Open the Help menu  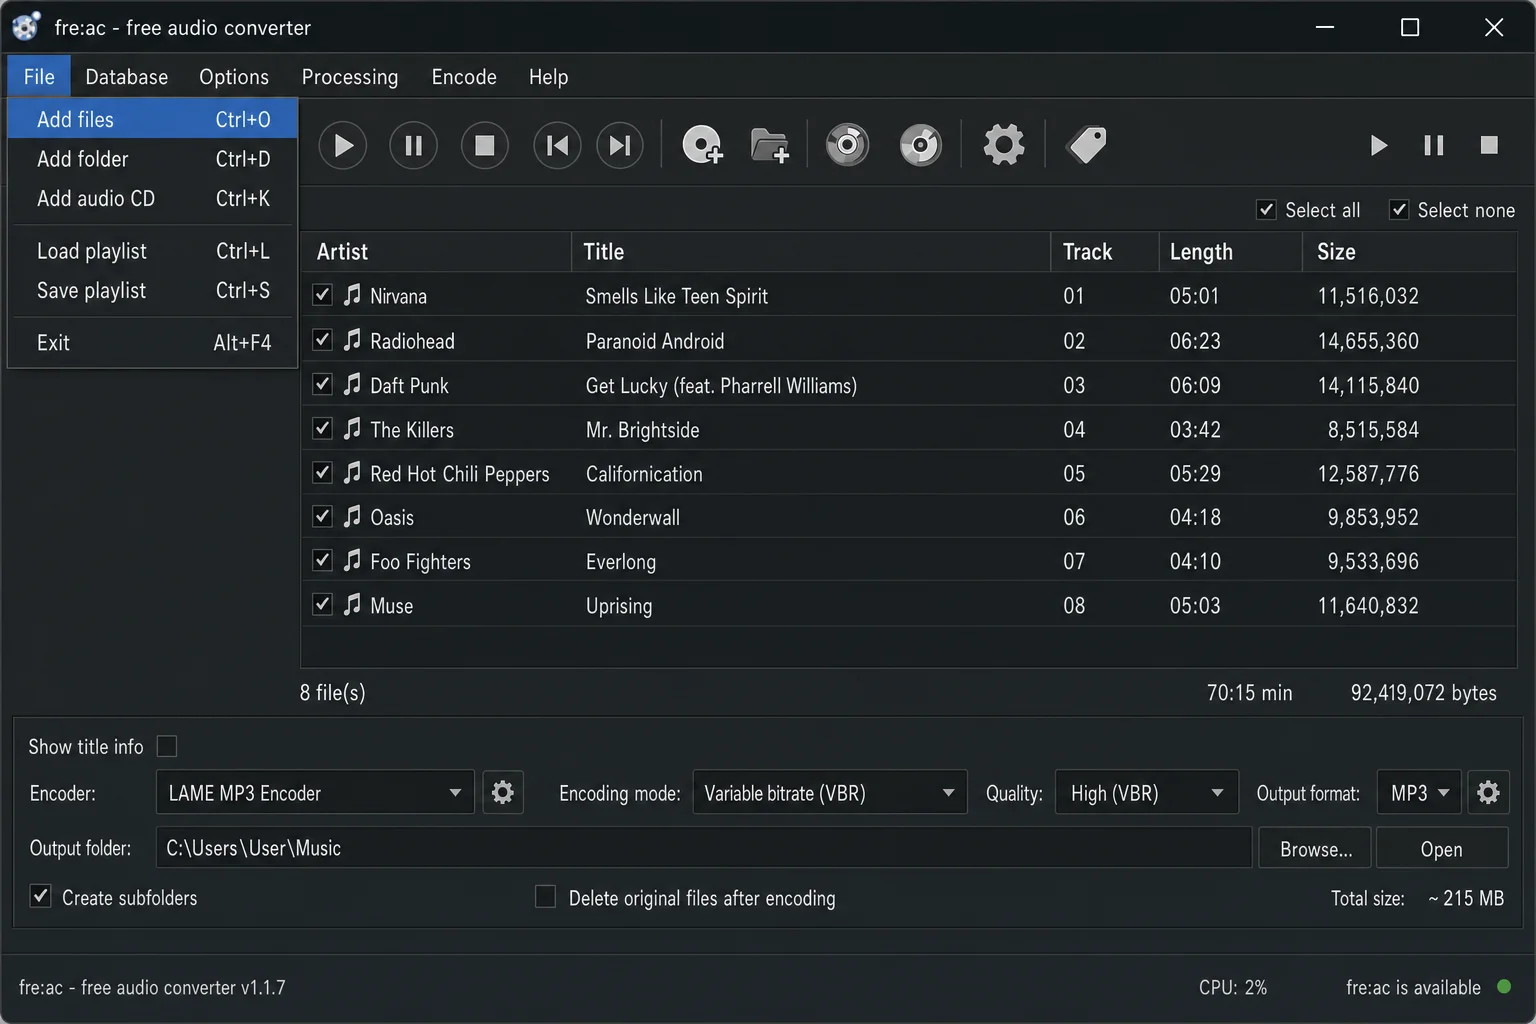[x=548, y=77]
